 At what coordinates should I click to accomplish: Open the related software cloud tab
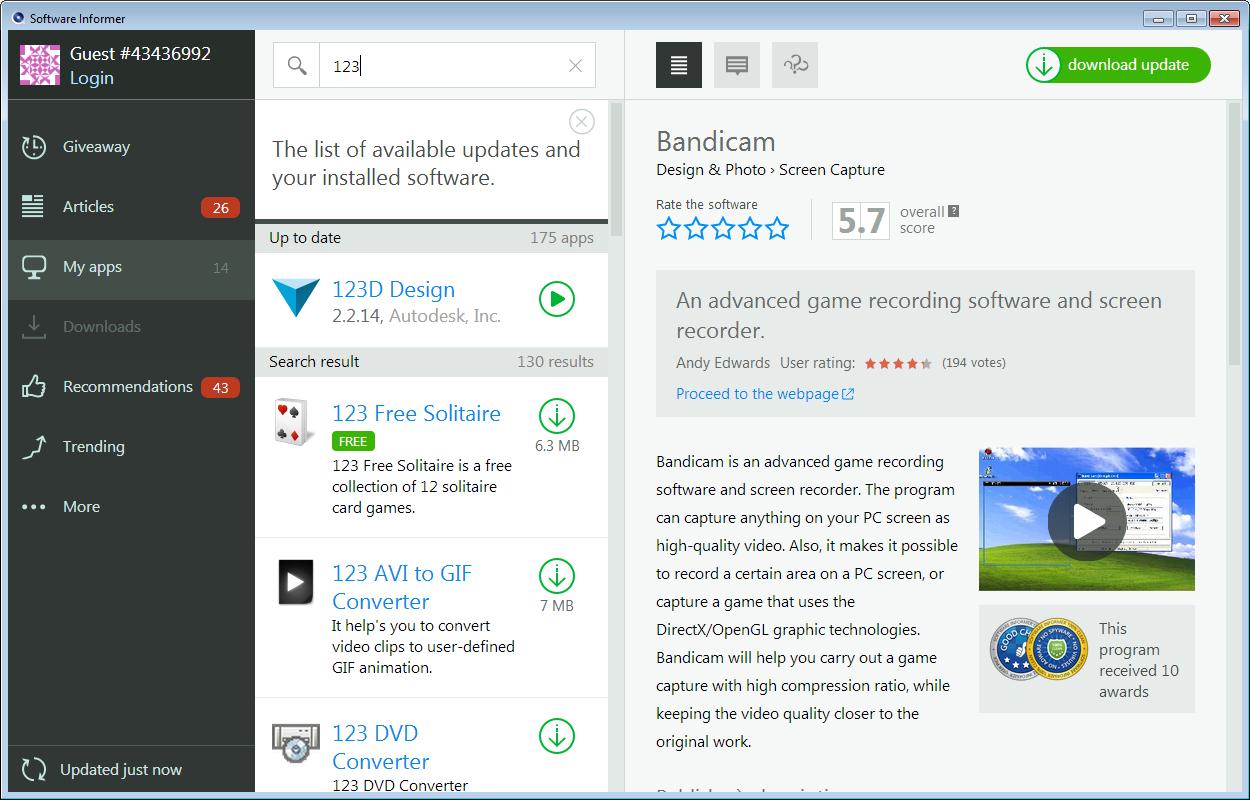point(795,65)
